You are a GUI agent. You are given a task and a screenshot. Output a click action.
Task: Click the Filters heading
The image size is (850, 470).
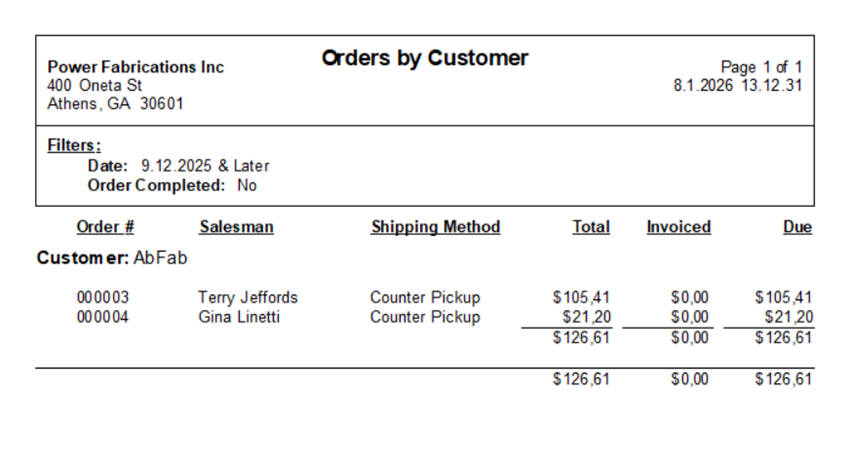click(x=74, y=145)
